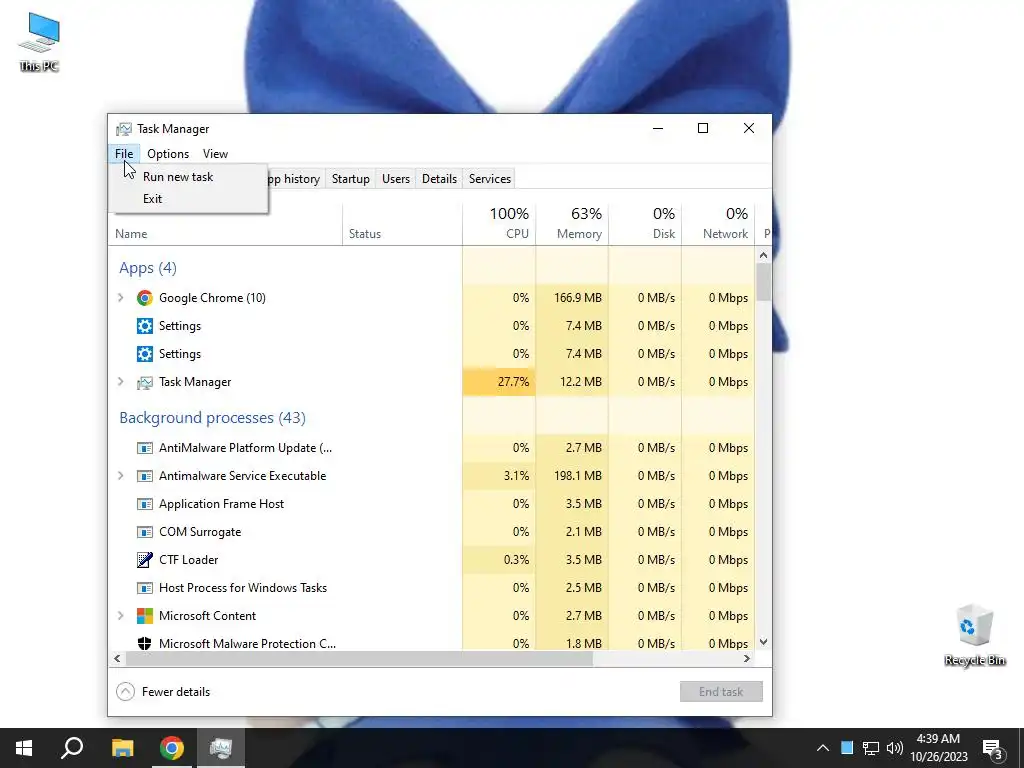Click Host Process for Windows Tasks icon
This screenshot has height=768, width=1024.
click(x=144, y=588)
